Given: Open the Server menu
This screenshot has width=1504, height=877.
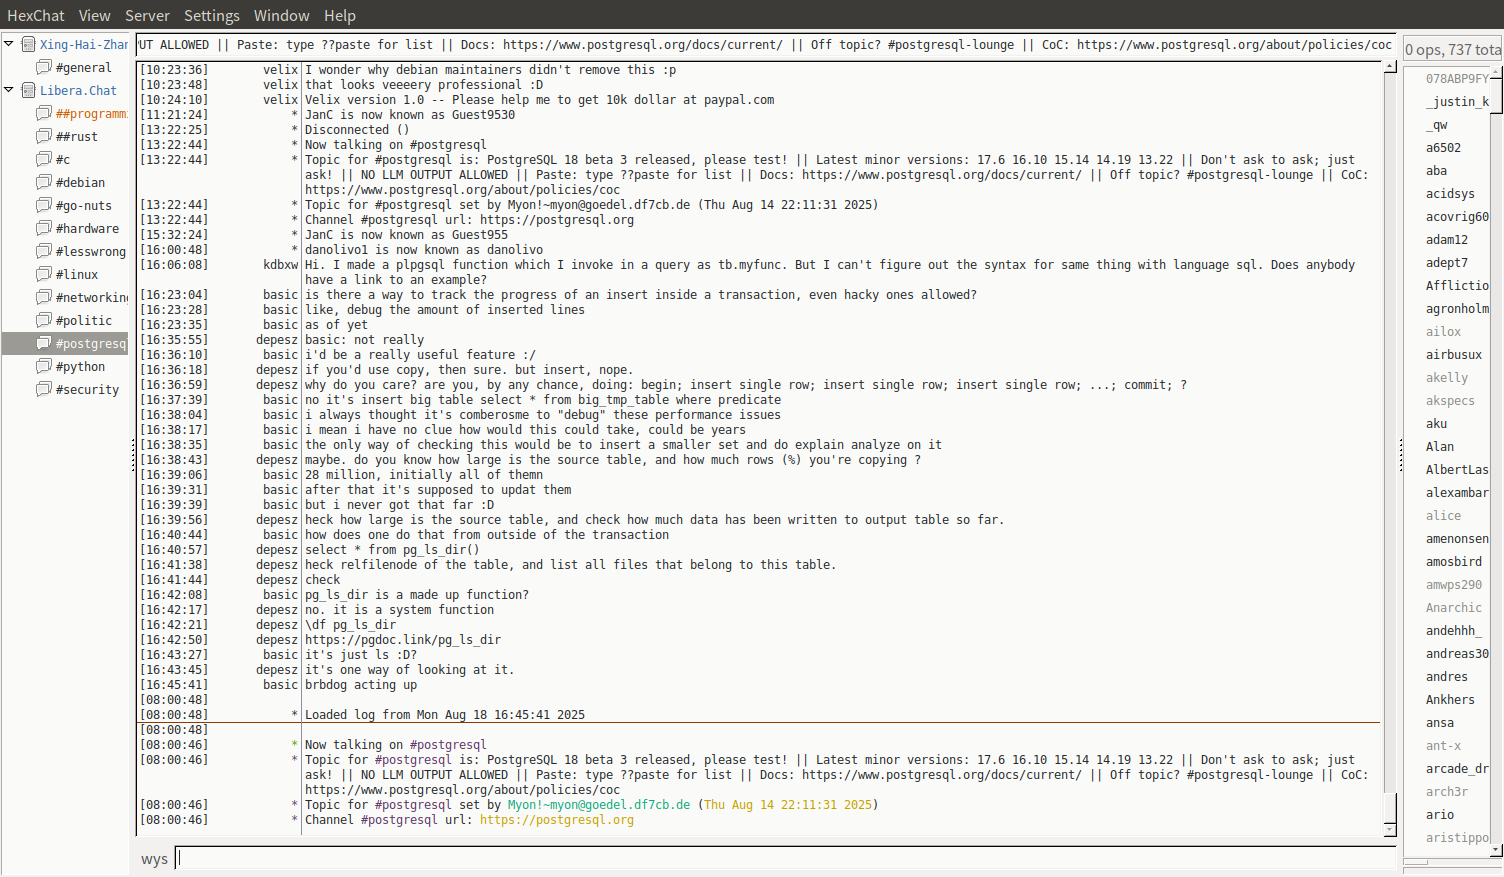Looking at the screenshot, I should click(147, 15).
